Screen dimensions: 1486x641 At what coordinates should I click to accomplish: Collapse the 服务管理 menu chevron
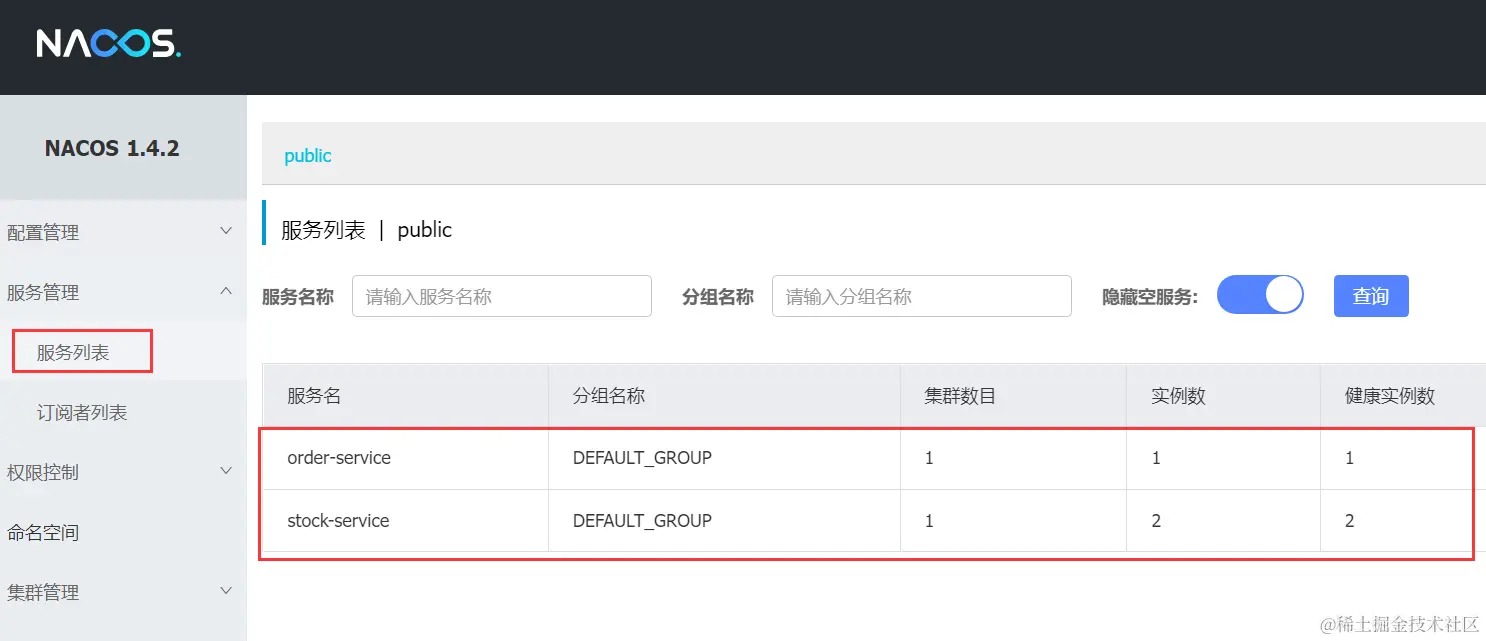coord(226,291)
